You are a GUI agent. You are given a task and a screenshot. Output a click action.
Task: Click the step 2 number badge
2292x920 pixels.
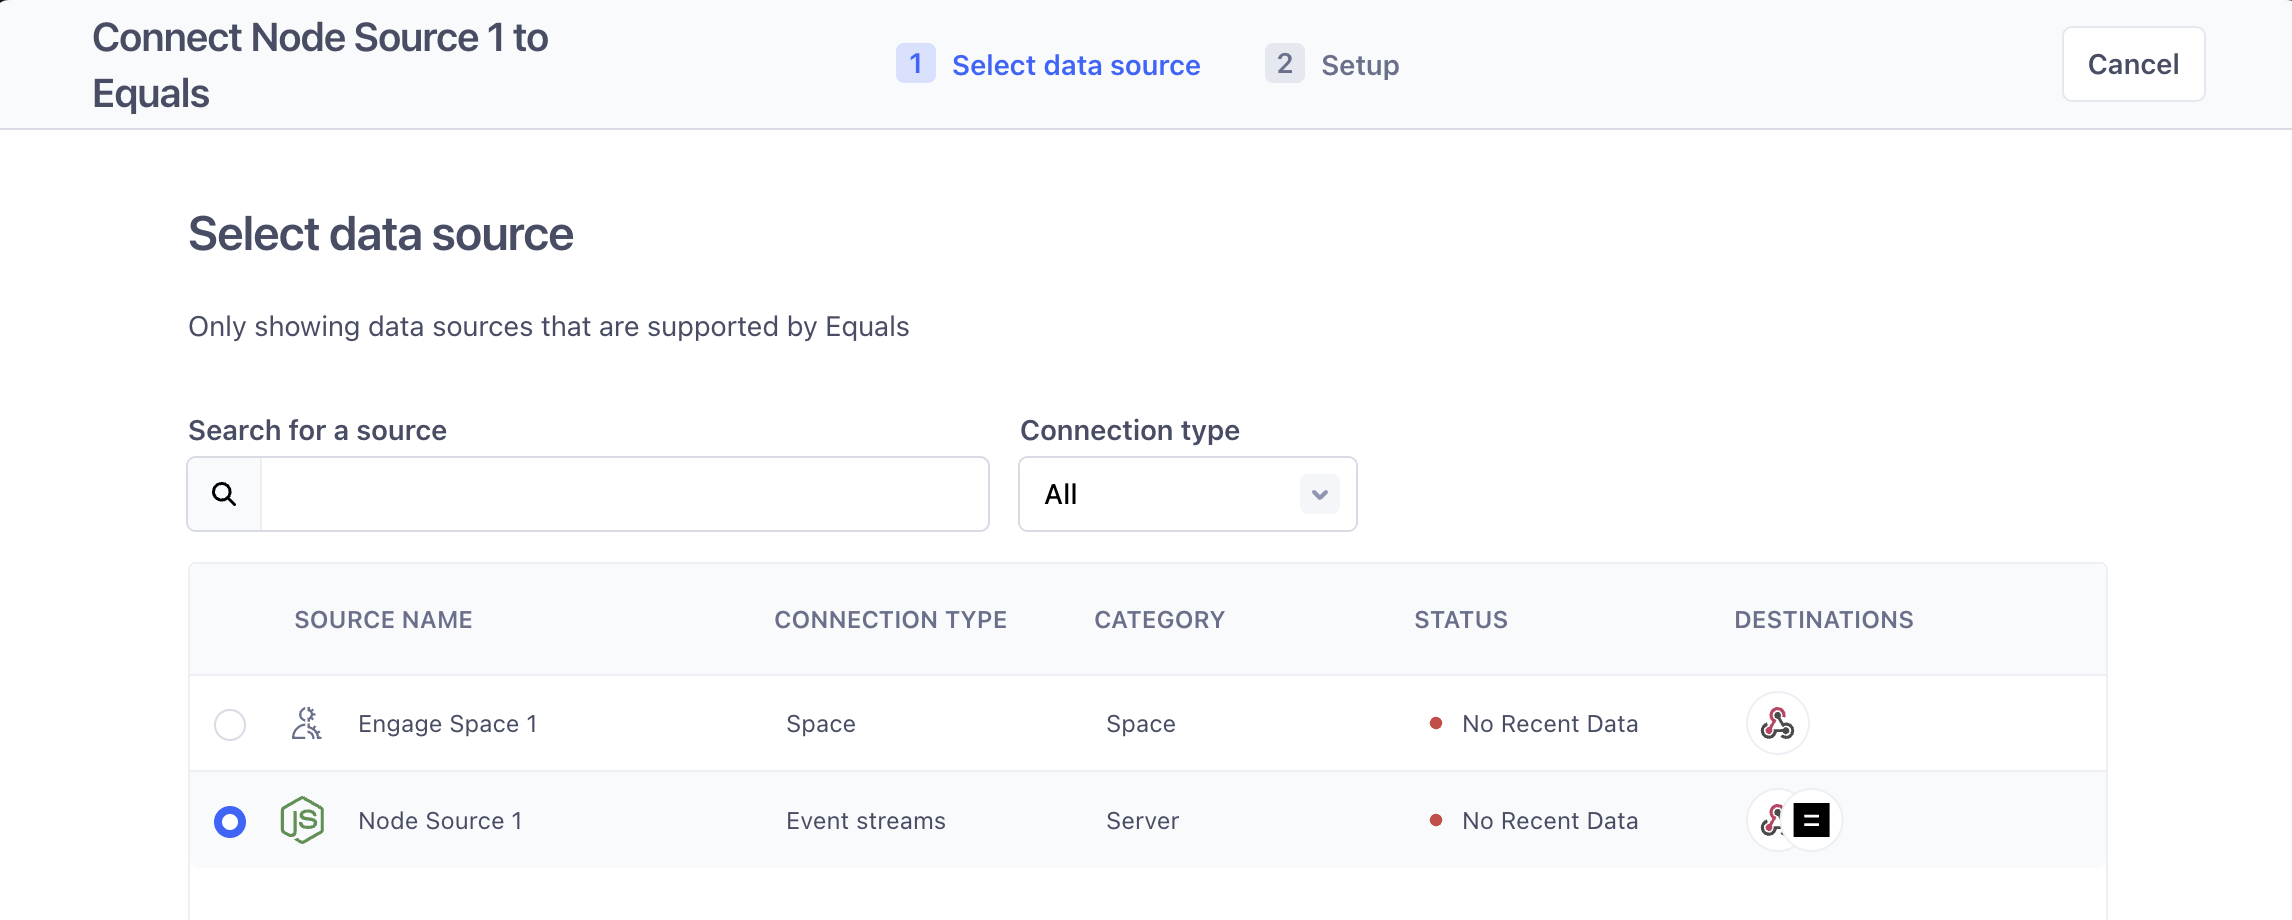point(1284,64)
